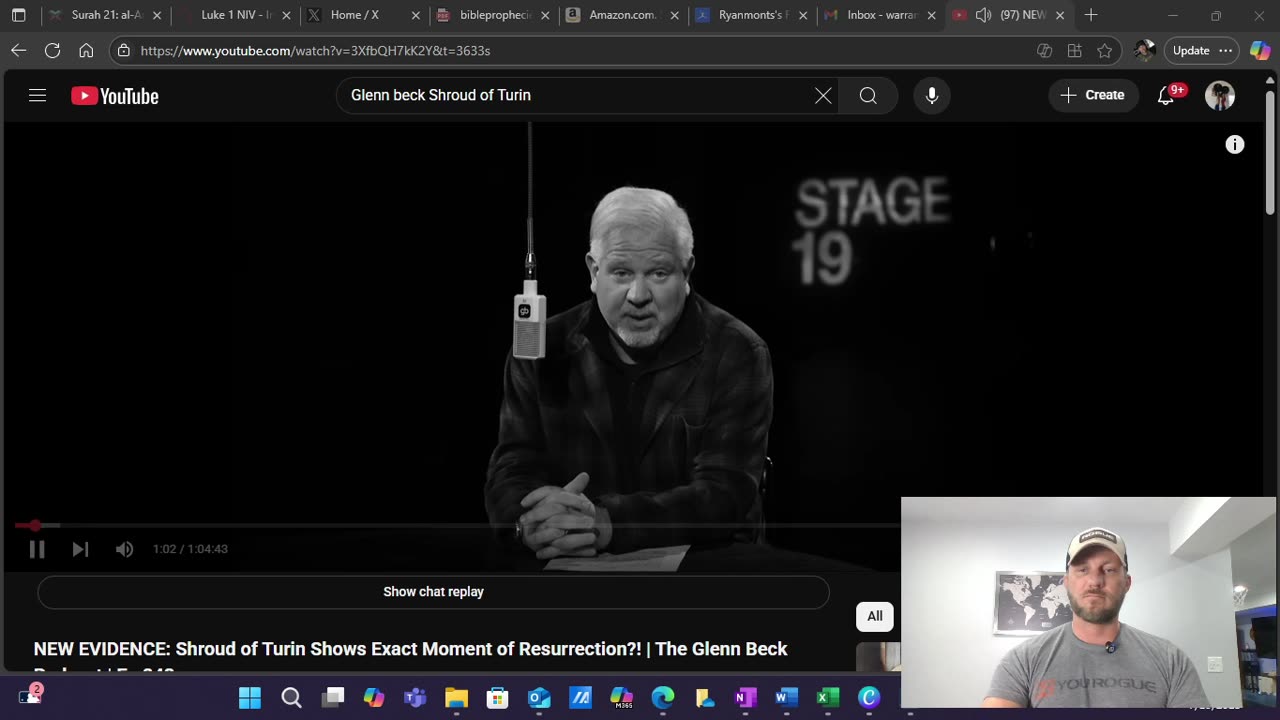Launch Copilot from taskbar

(x=374, y=698)
